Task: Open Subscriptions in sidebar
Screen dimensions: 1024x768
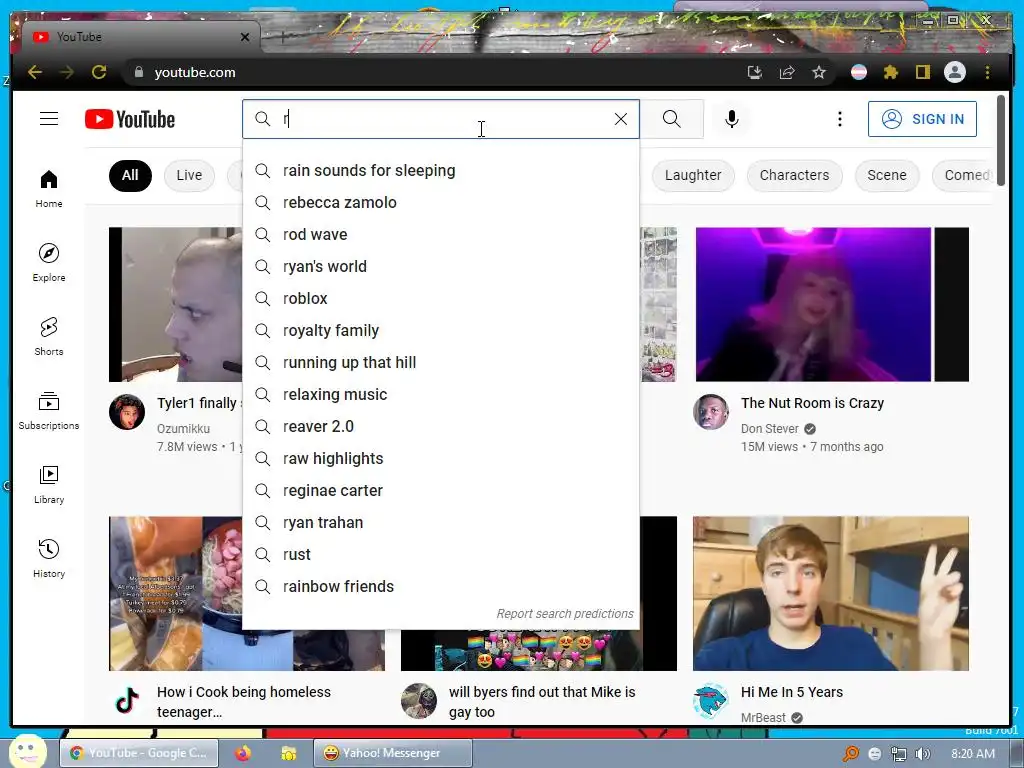Action: coord(49,411)
